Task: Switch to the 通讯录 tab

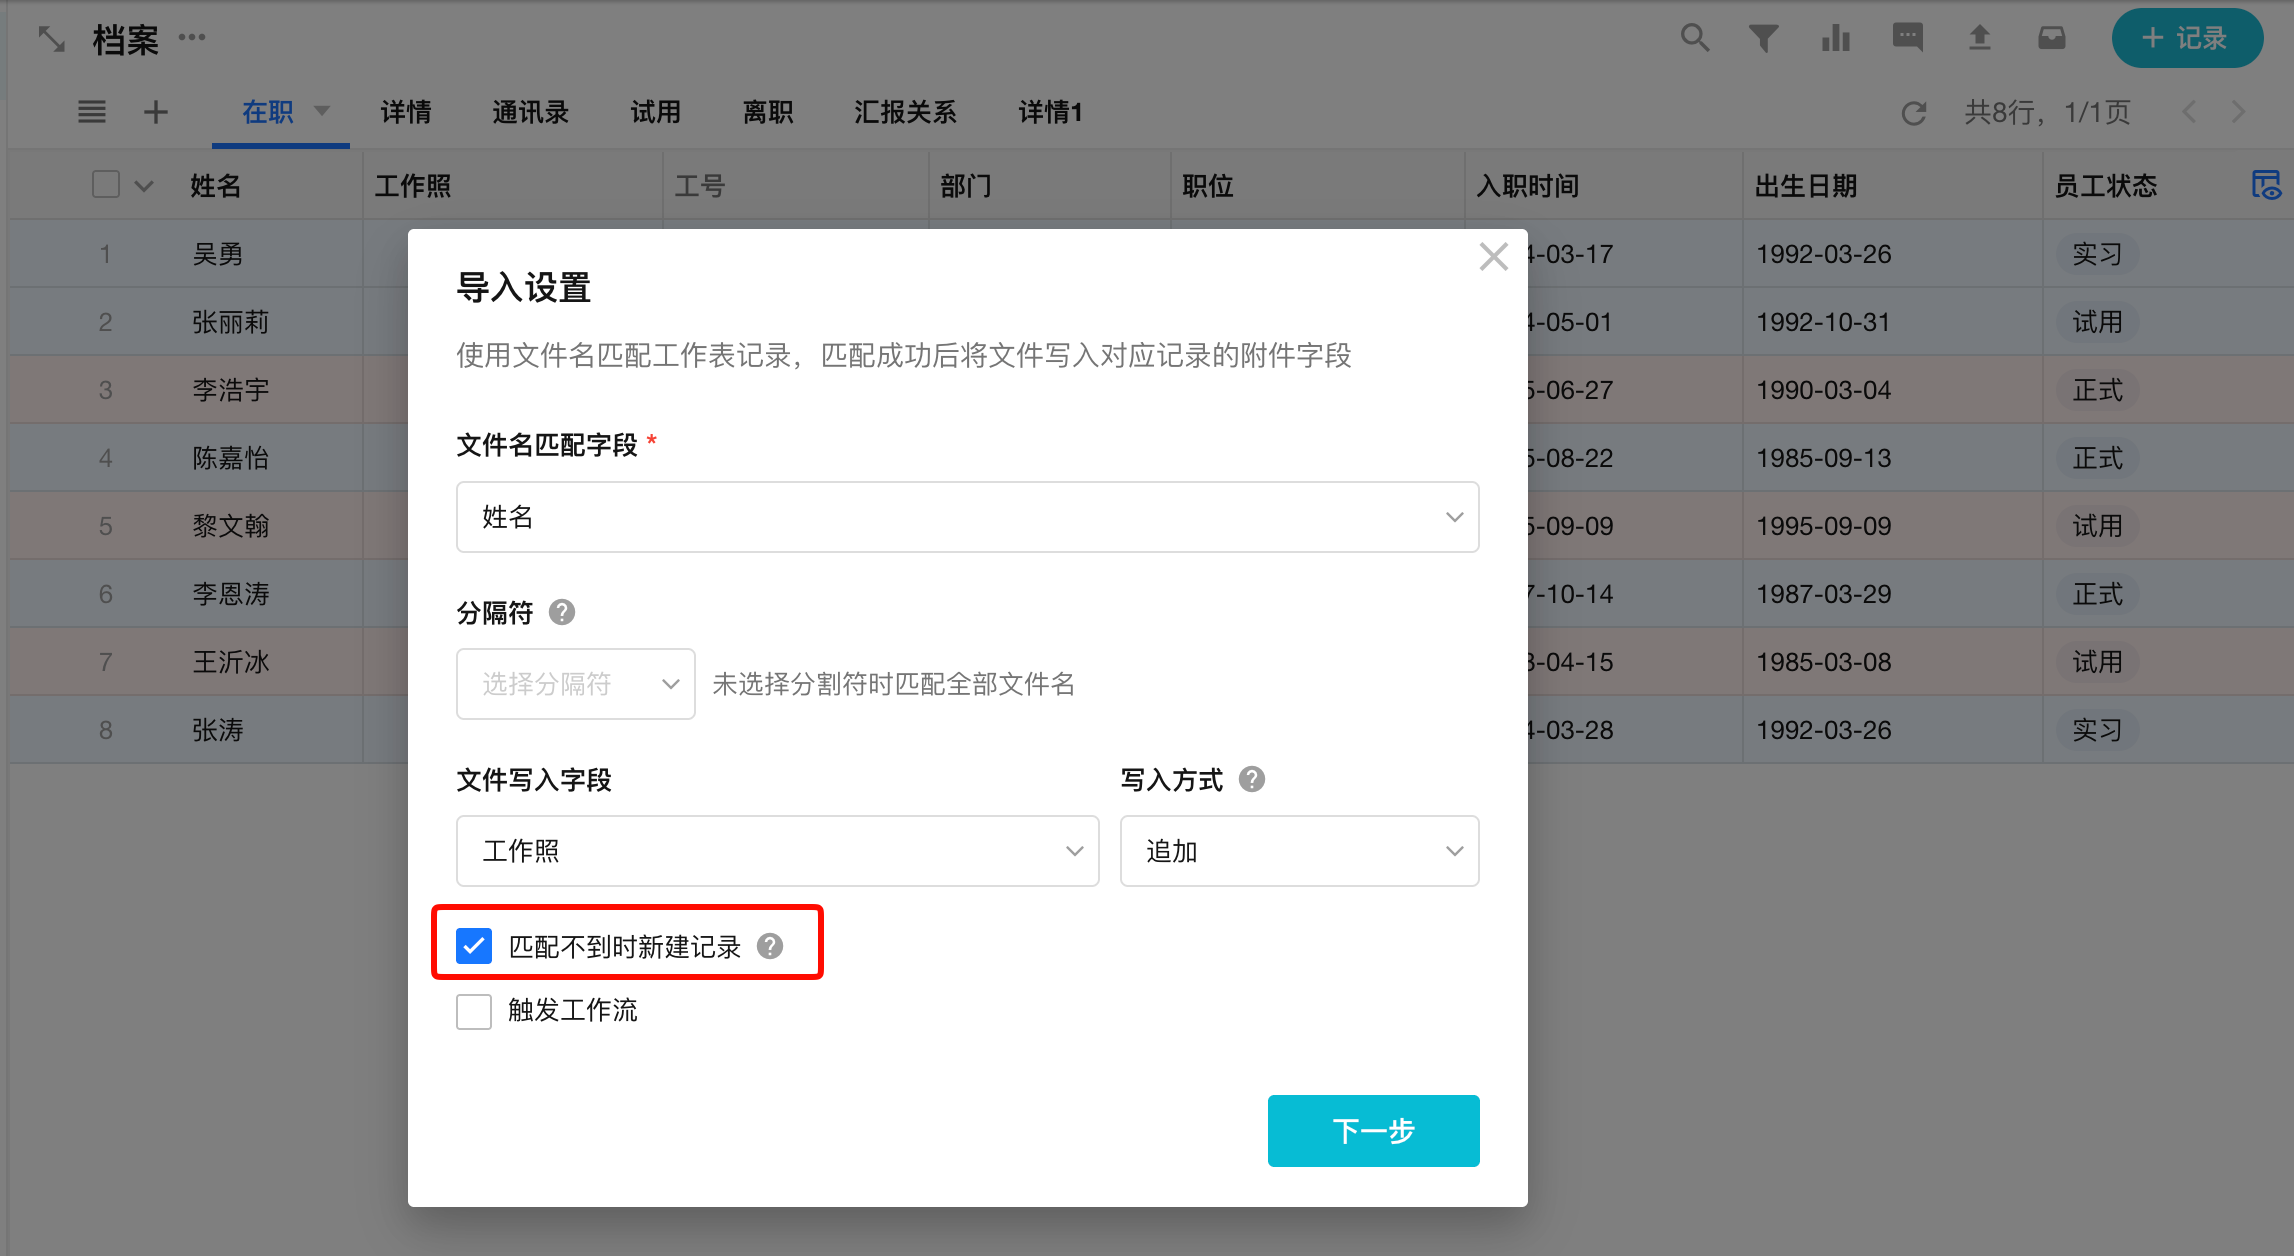Action: tap(530, 112)
